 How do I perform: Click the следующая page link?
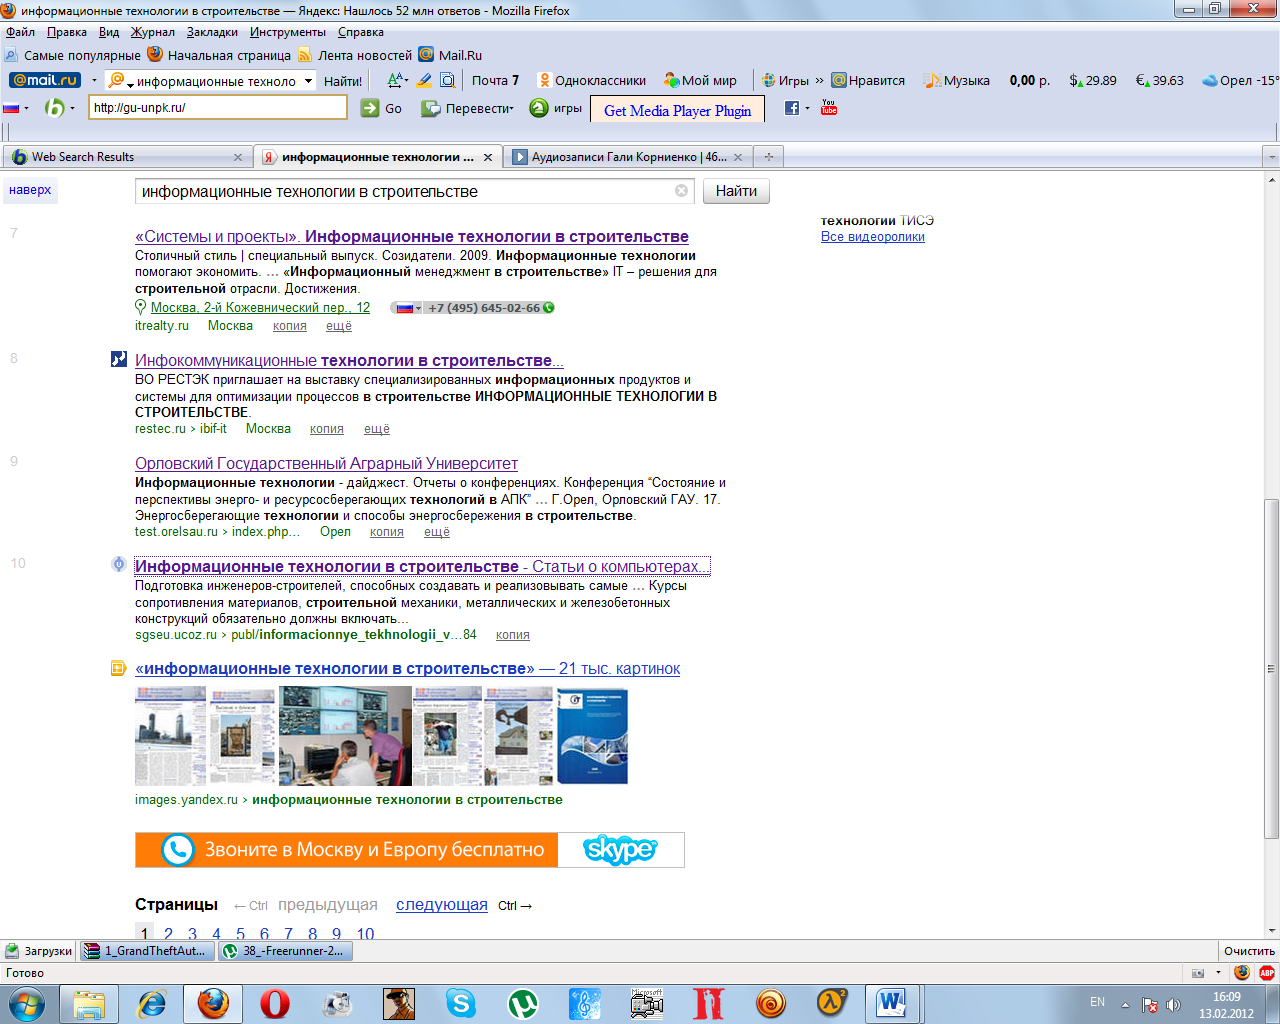point(442,905)
